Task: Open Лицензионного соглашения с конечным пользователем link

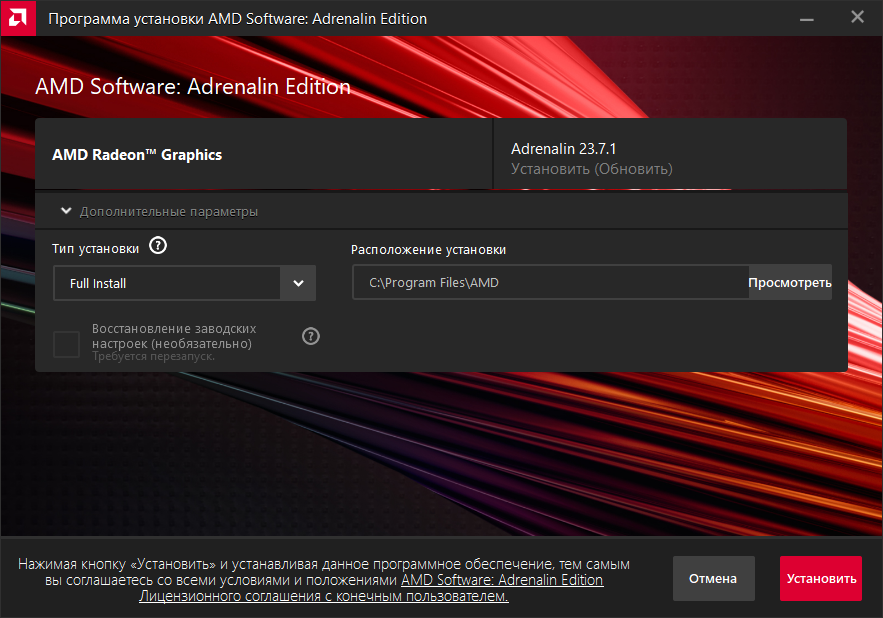Action: click(x=324, y=595)
